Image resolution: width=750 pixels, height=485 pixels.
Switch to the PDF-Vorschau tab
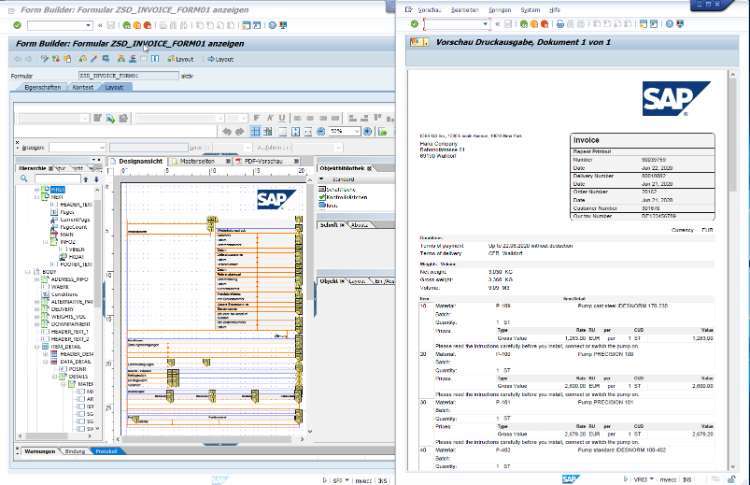[263, 160]
